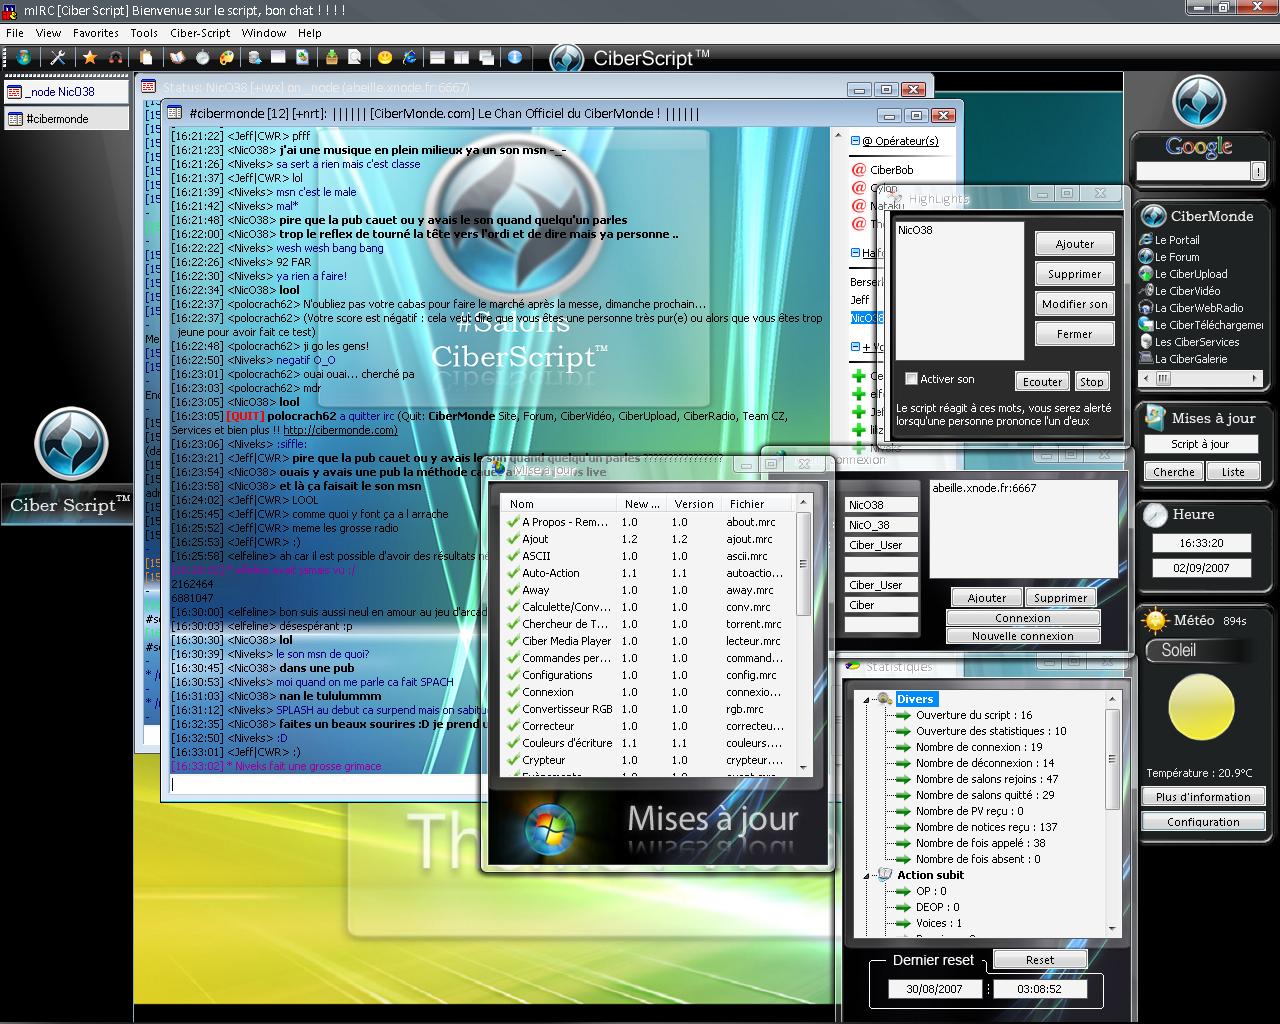The image size is (1280, 1024).
Task: Click the yellow smiley toolbar icon
Action: (385, 58)
